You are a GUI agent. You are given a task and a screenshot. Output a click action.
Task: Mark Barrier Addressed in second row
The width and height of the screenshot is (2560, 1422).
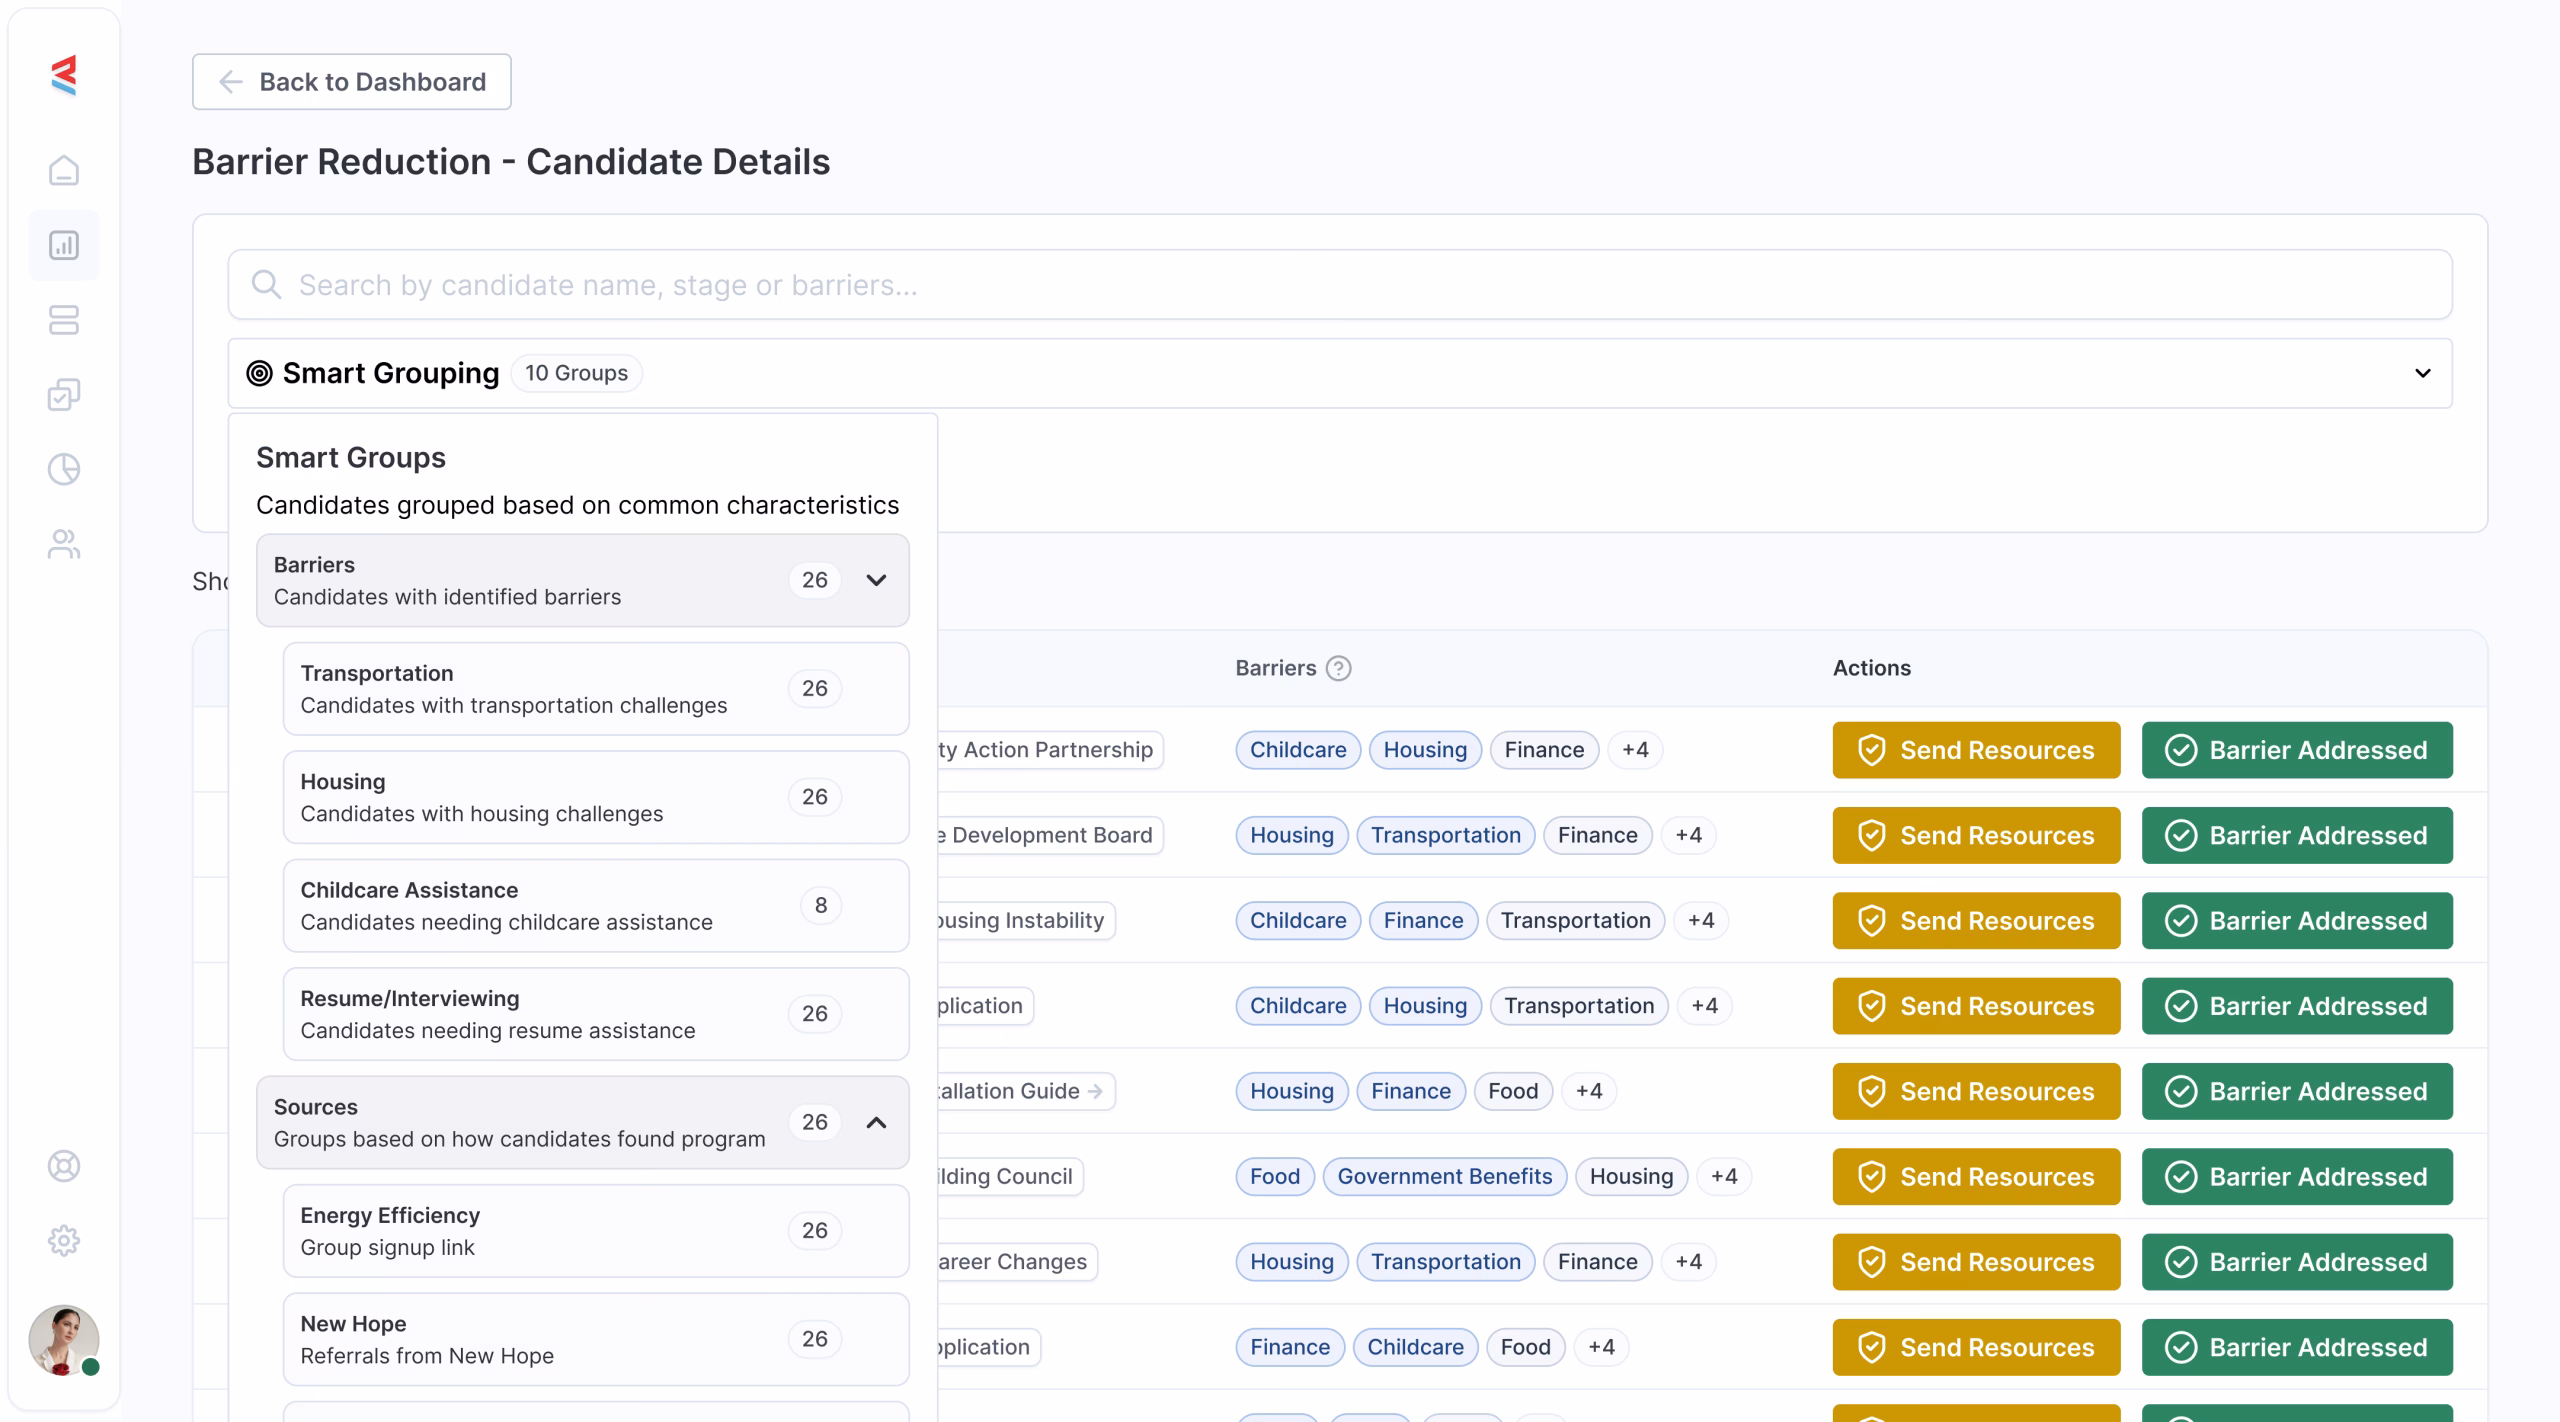[2297, 835]
